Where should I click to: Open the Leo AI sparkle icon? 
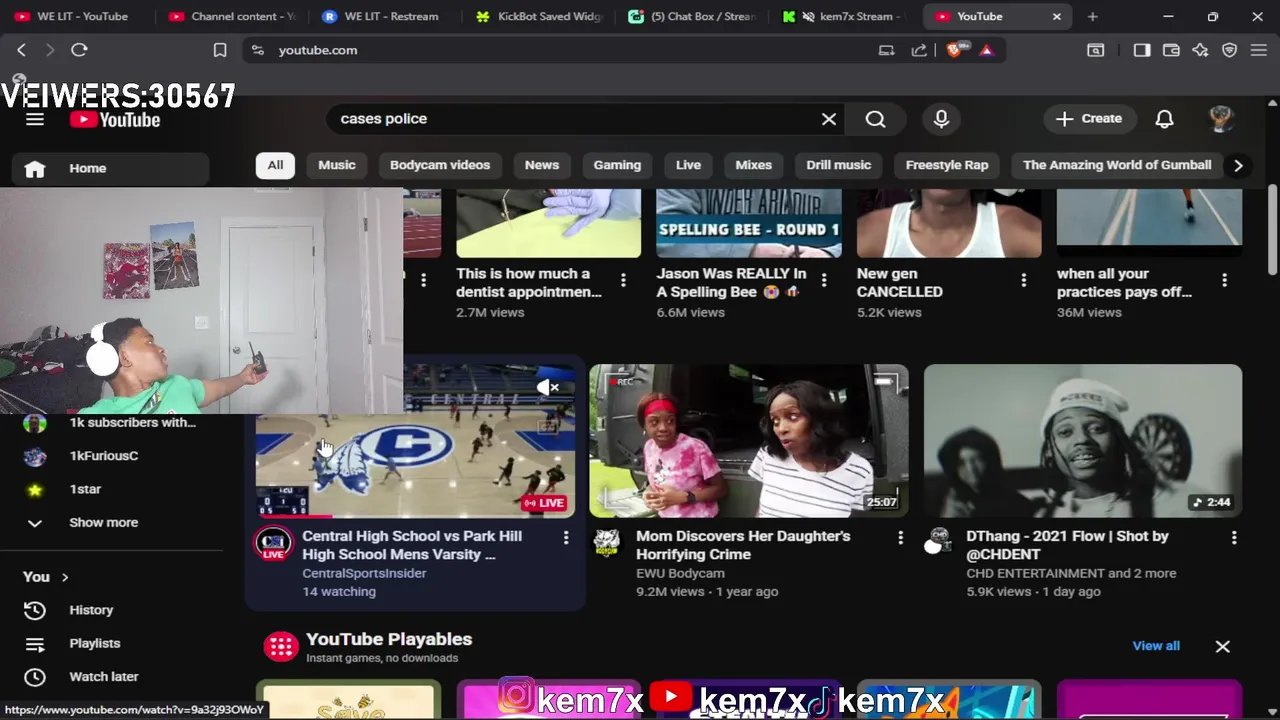click(x=1200, y=50)
